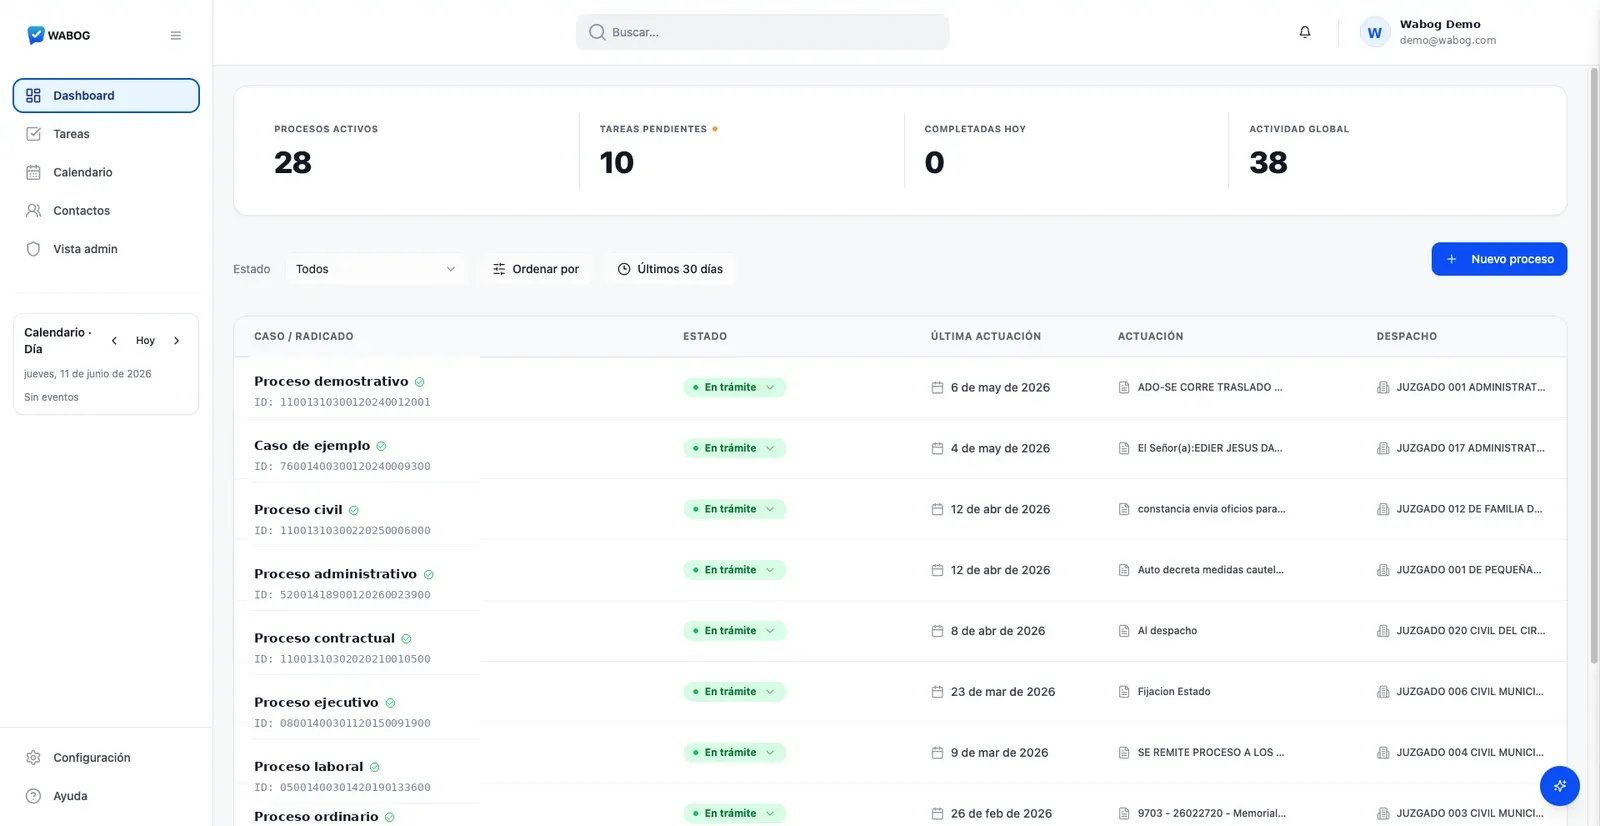
Task: Open En trámite status dropdown for Proceso demostrativo
Action: [x=735, y=387]
